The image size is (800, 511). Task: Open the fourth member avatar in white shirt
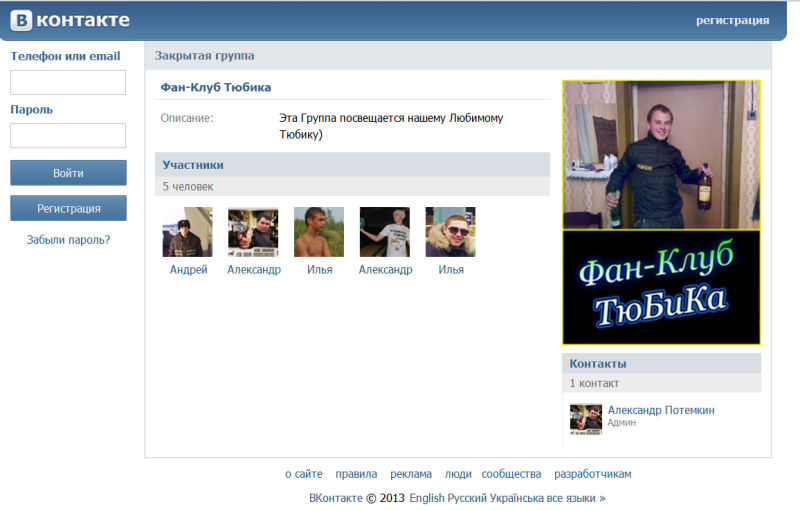coord(385,232)
